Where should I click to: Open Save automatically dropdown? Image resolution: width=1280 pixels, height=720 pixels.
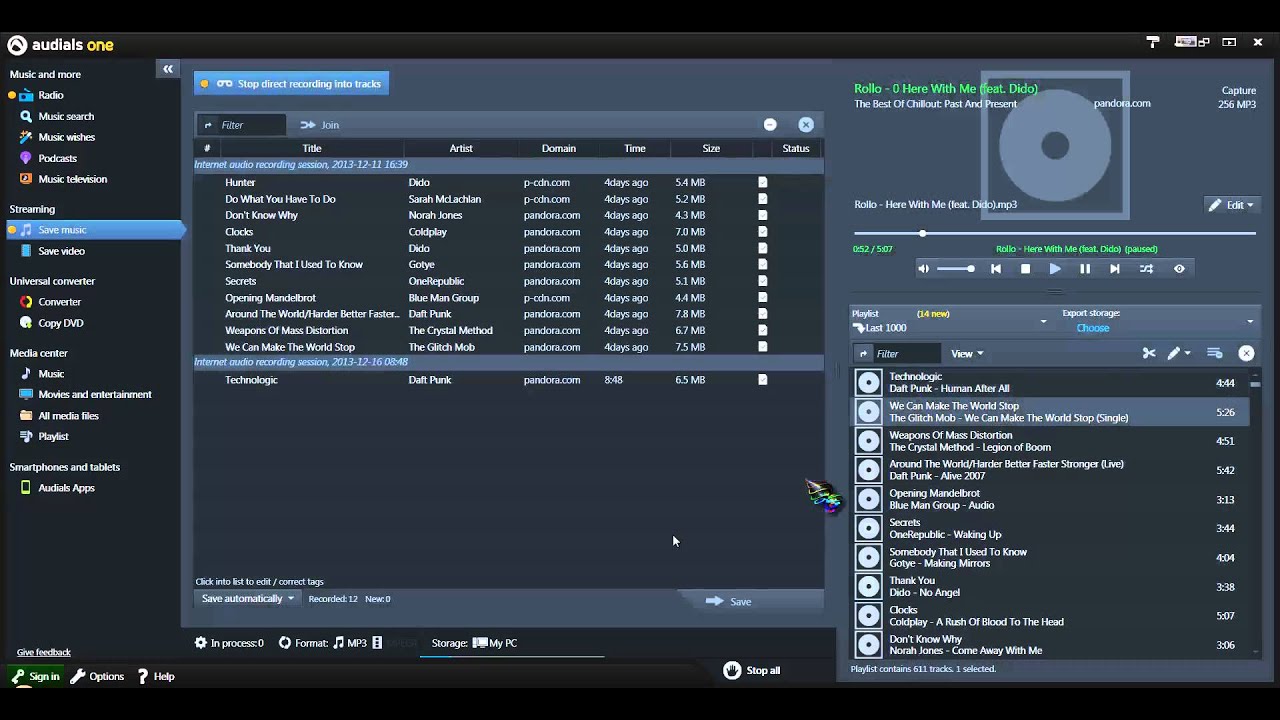pyautogui.click(x=247, y=599)
